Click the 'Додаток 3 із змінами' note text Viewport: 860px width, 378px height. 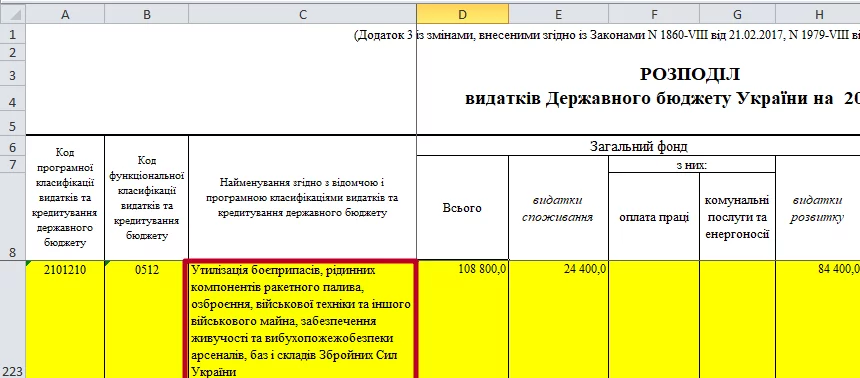coord(416,35)
